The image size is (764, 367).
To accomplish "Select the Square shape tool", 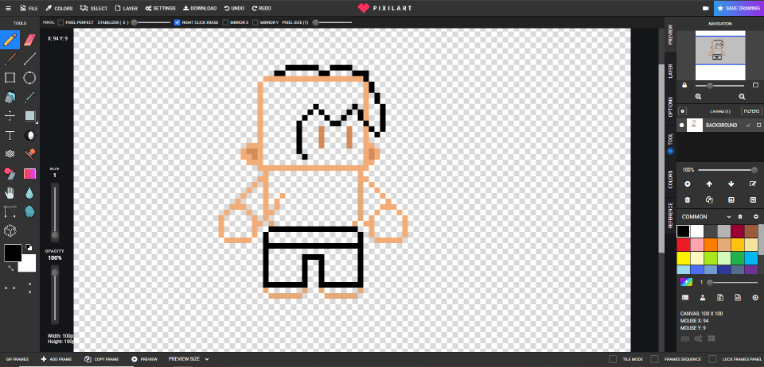I will [x=10, y=77].
